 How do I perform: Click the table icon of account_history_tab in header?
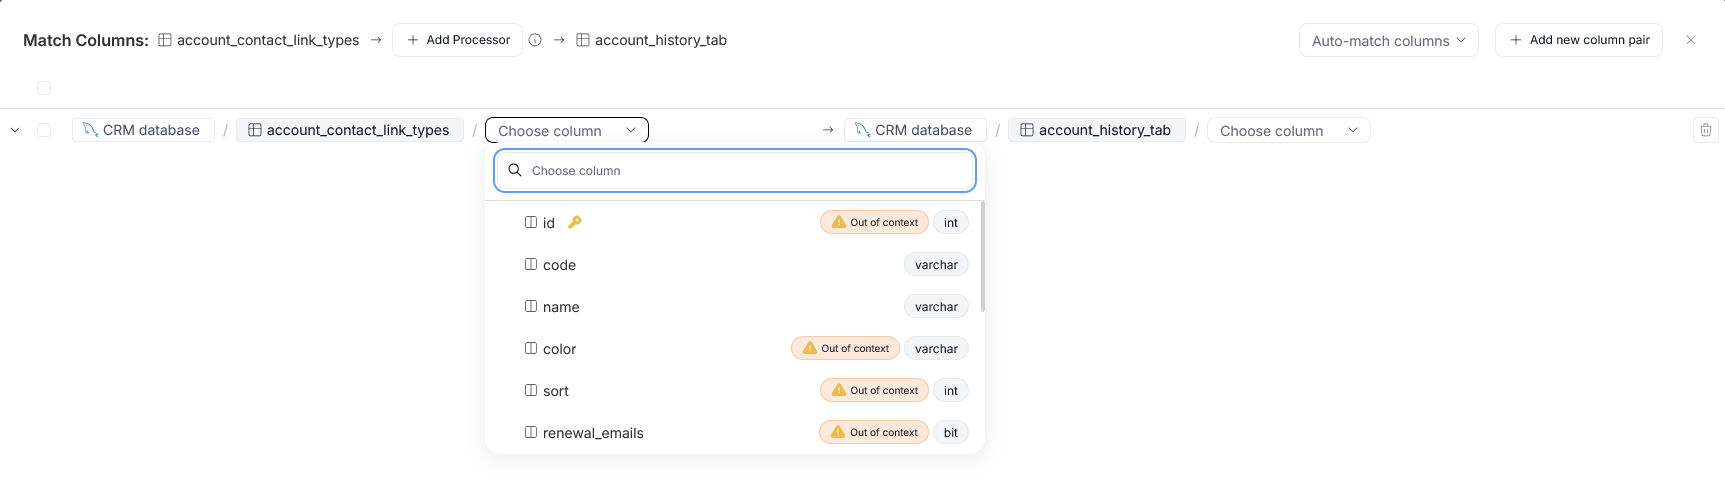coord(582,40)
